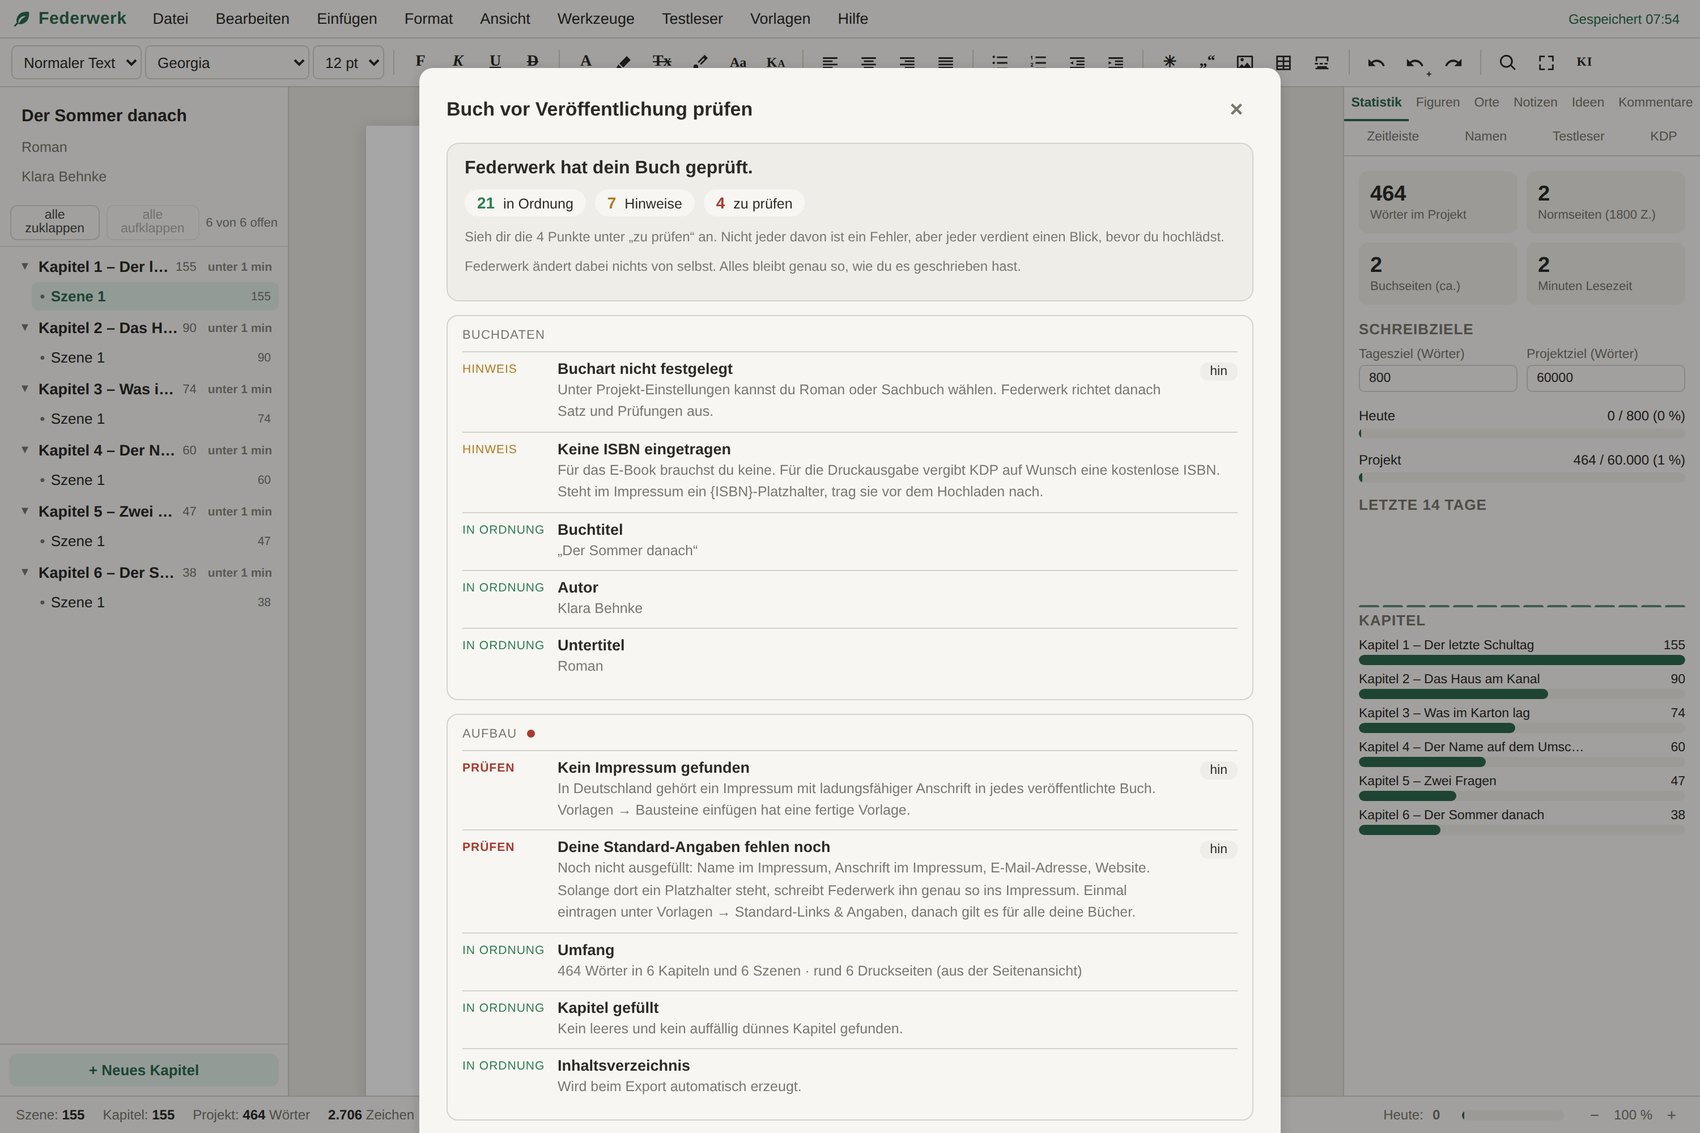Switch to the Figuren tab
1700x1133 pixels.
(1438, 102)
